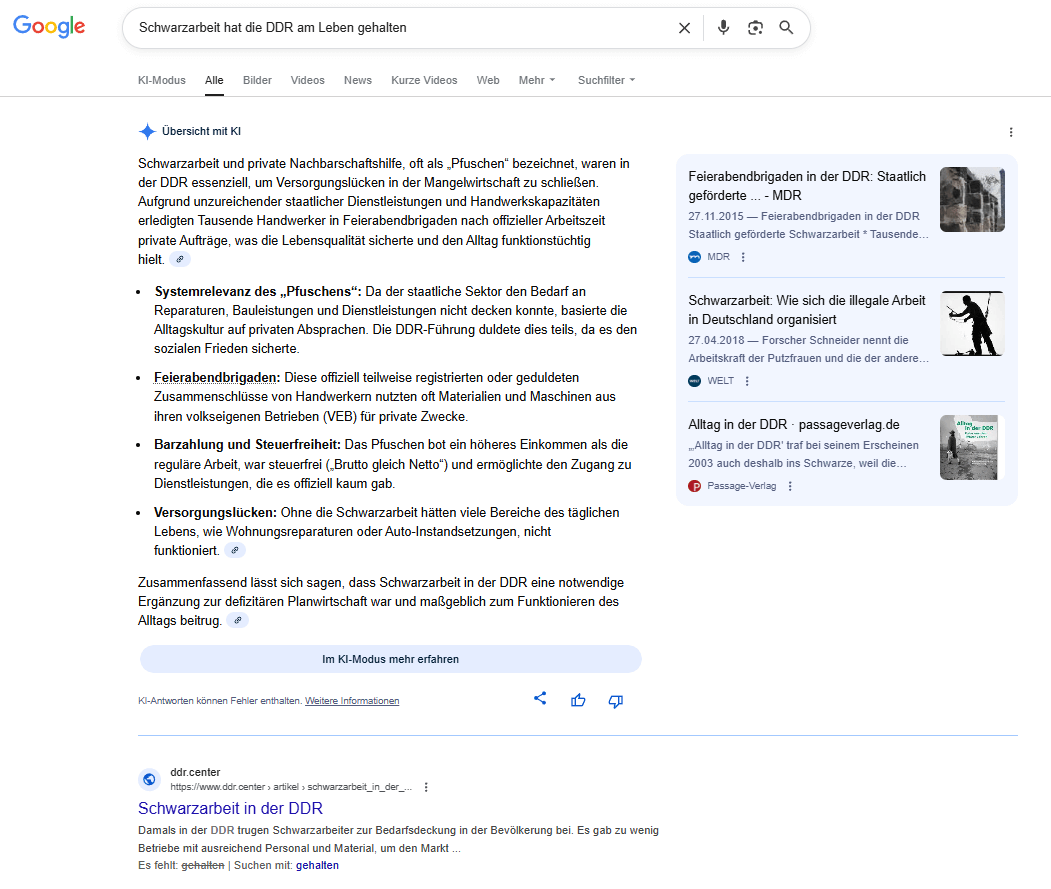Click Im KI-Modus mehr erfahren button
1051x889 pixels.
pos(390,659)
